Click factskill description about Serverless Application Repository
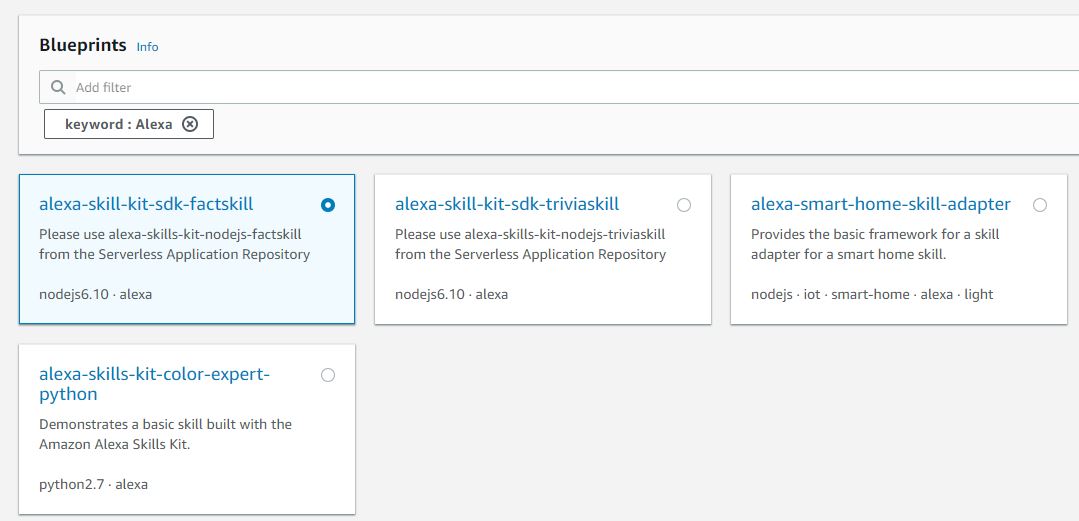The image size is (1079, 521). click(x=174, y=244)
